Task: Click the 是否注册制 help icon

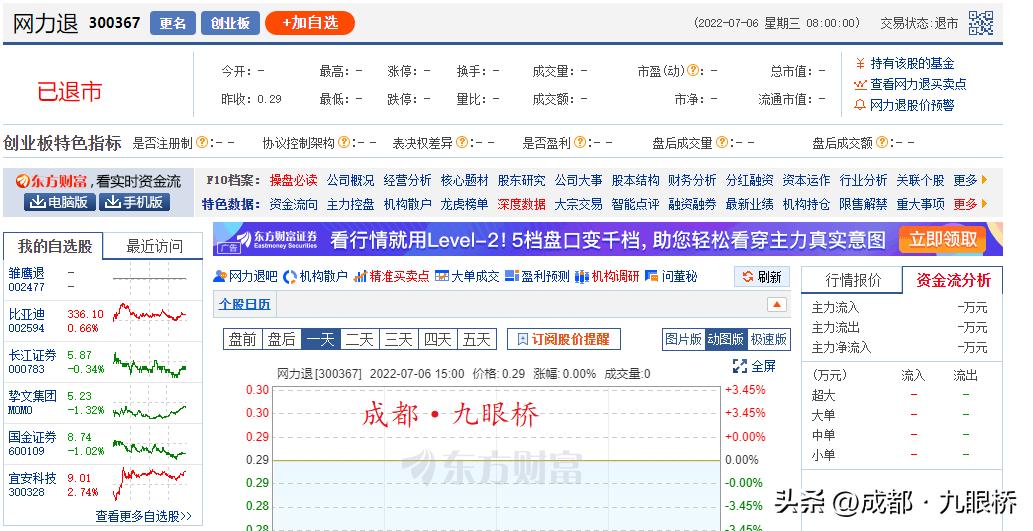Action: [x=202, y=142]
